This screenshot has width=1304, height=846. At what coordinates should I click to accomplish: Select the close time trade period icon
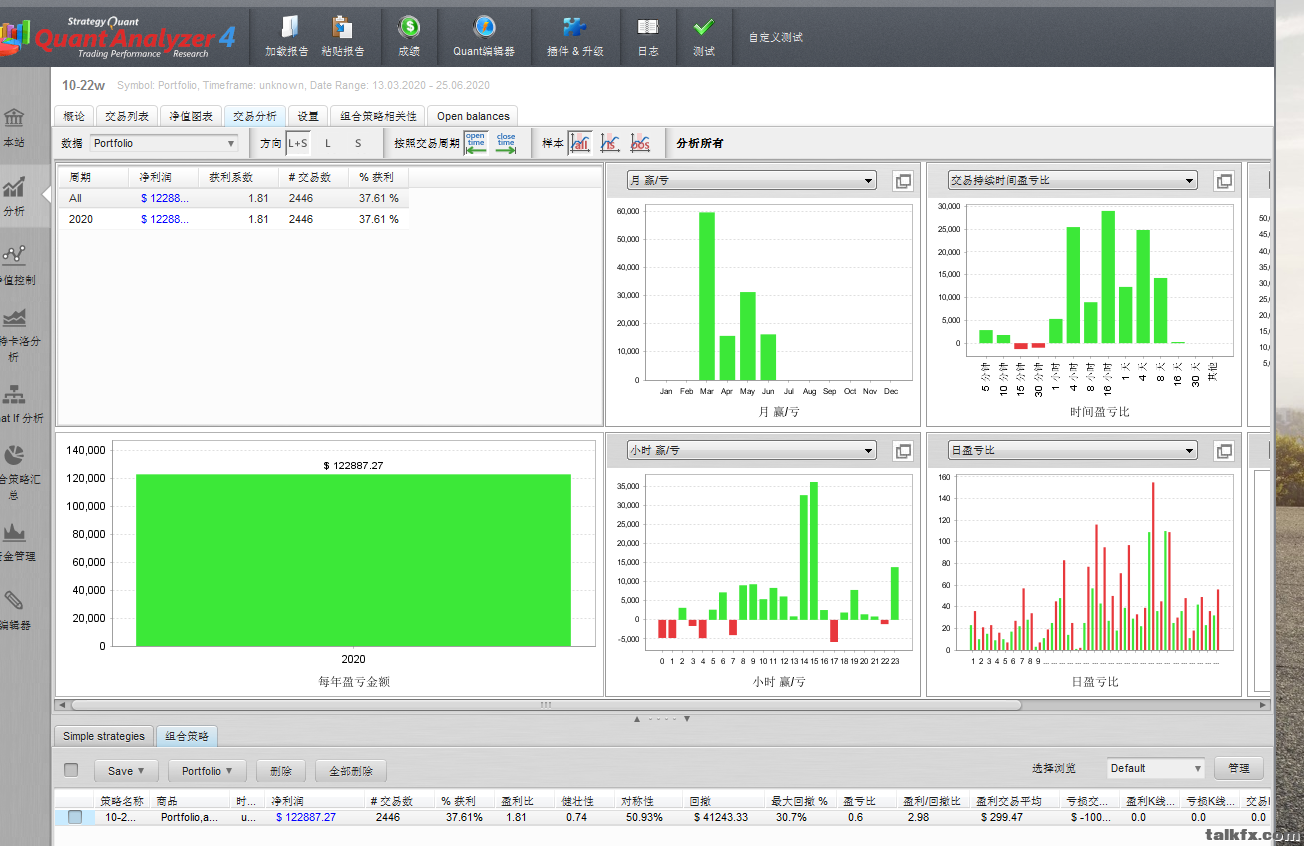coord(506,143)
